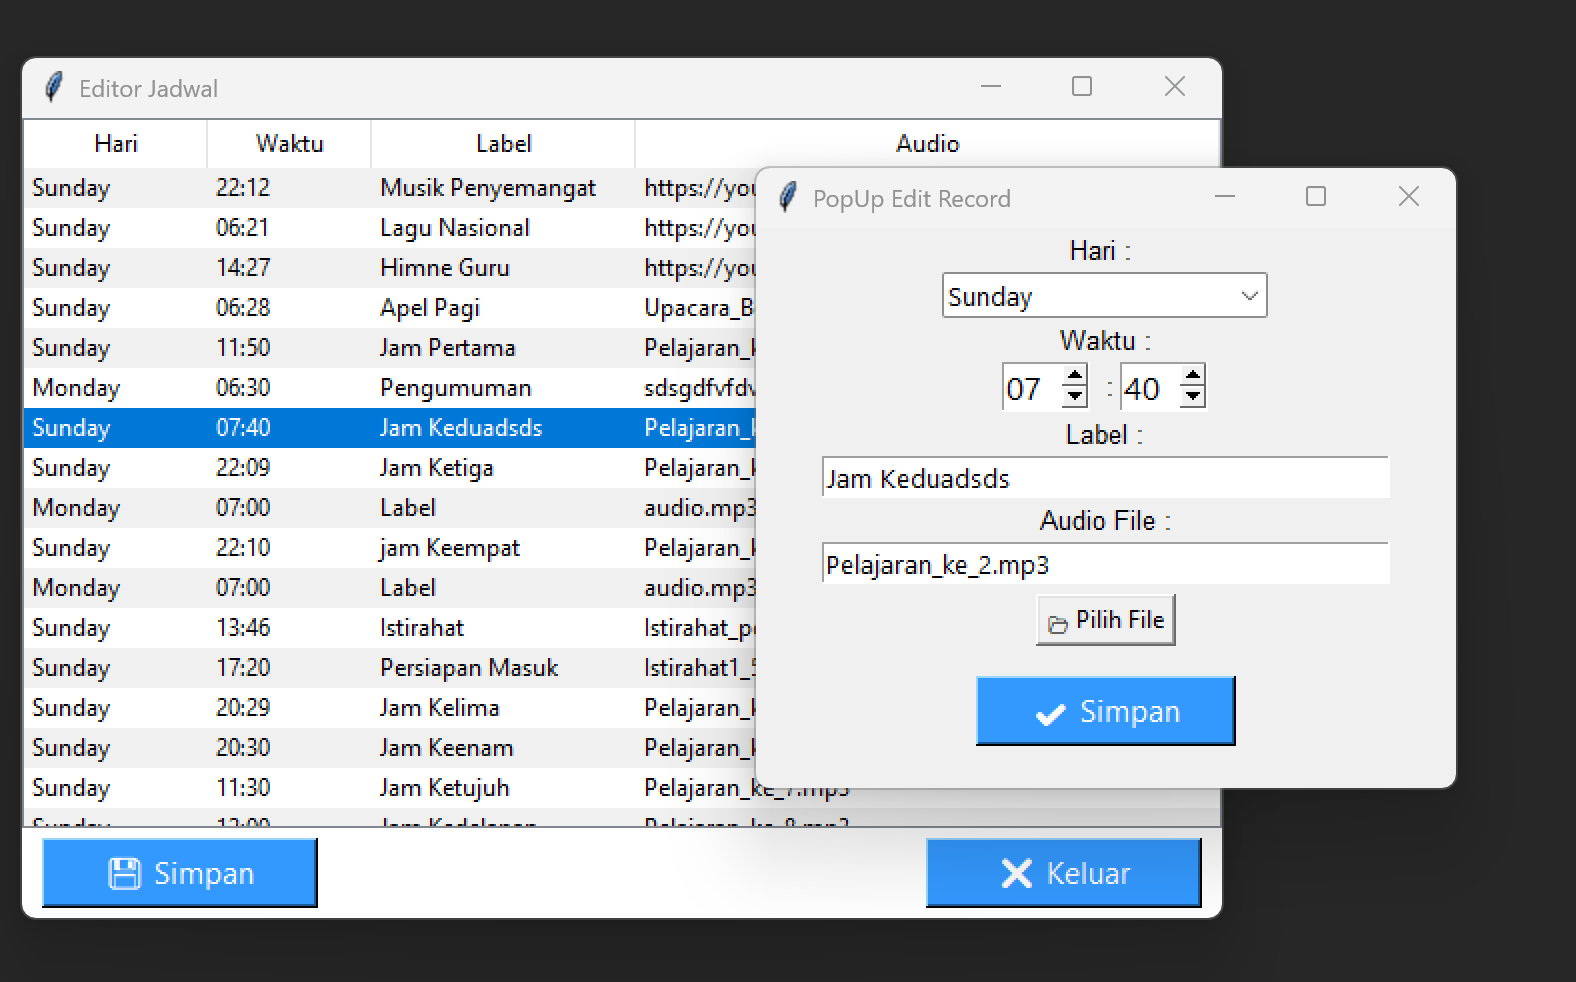This screenshot has width=1576, height=982.
Task: Decrease the hour spinner down arrow
Action: pyautogui.click(x=1074, y=397)
